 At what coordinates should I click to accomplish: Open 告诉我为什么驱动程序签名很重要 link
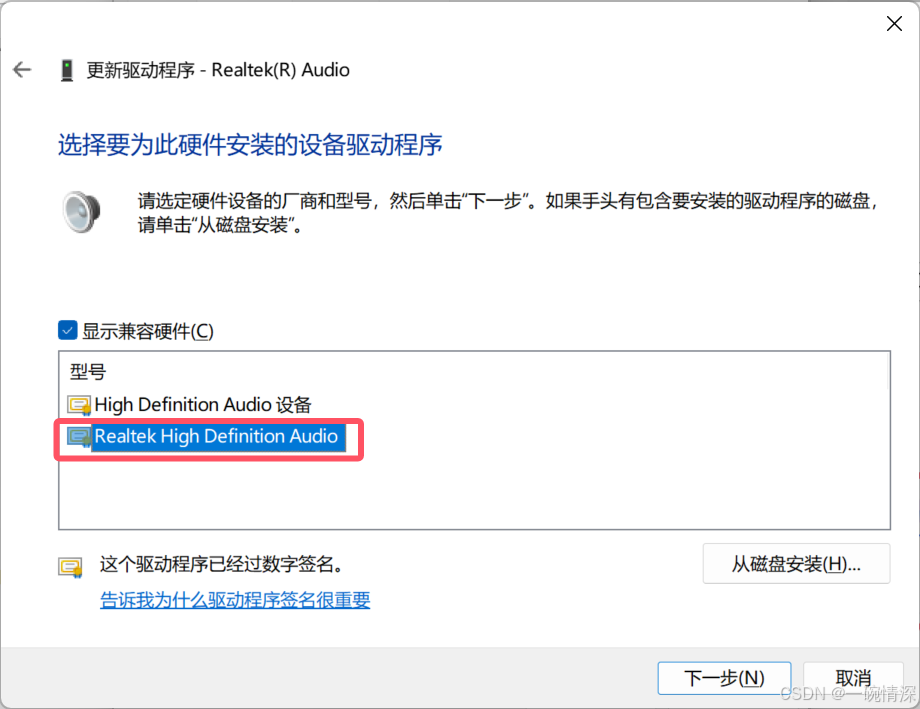pos(235,600)
